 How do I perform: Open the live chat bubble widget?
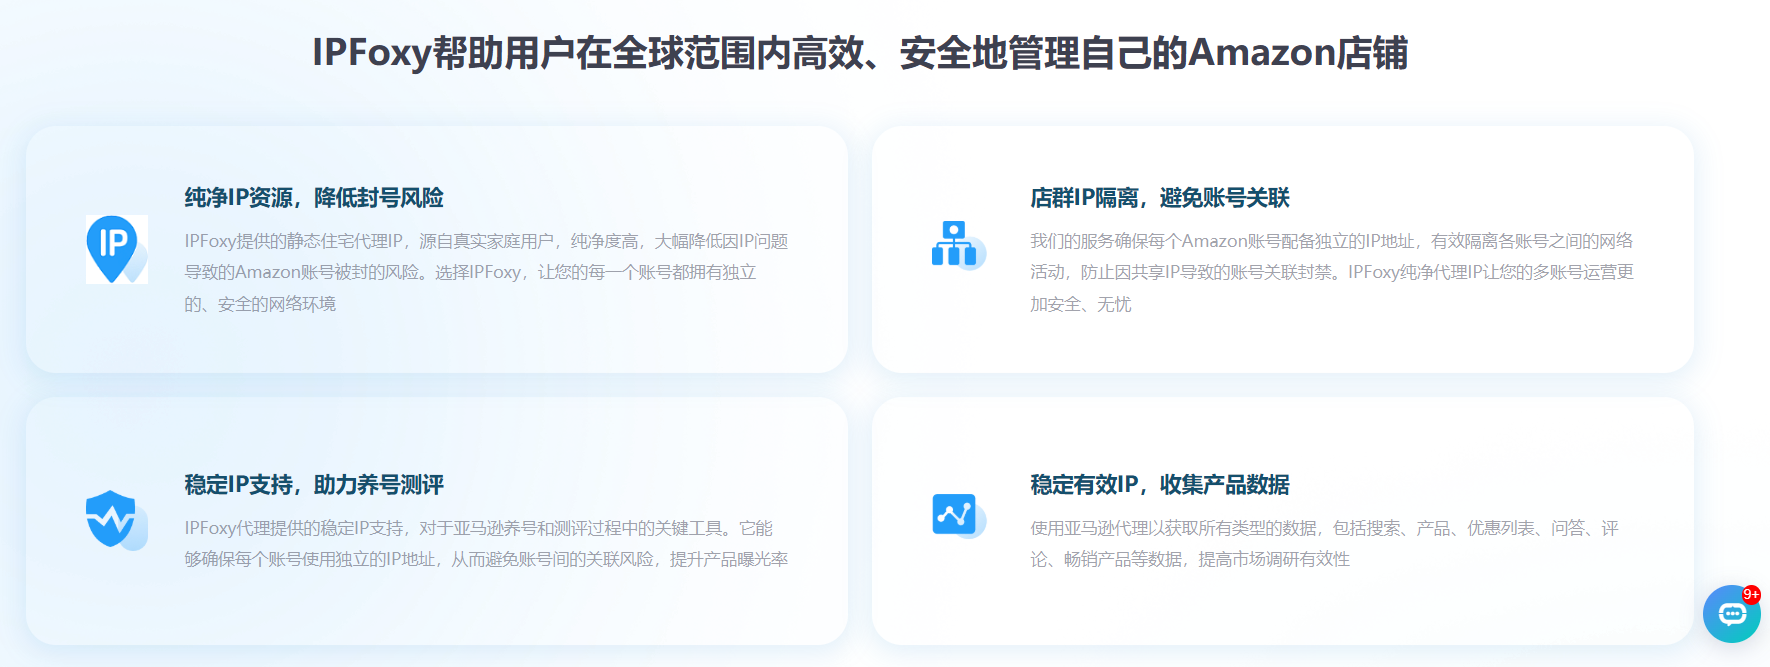click(x=1732, y=614)
